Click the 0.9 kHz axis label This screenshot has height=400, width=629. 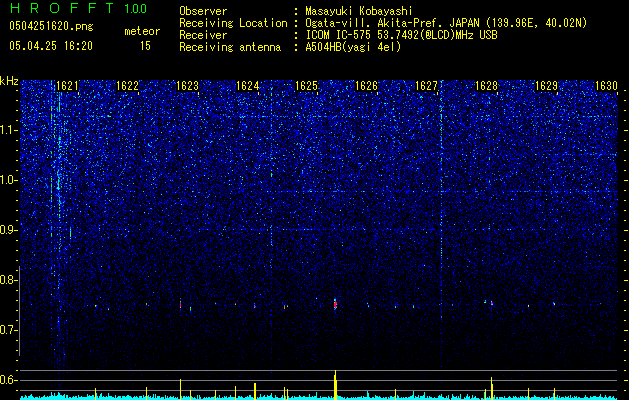(x=9, y=230)
